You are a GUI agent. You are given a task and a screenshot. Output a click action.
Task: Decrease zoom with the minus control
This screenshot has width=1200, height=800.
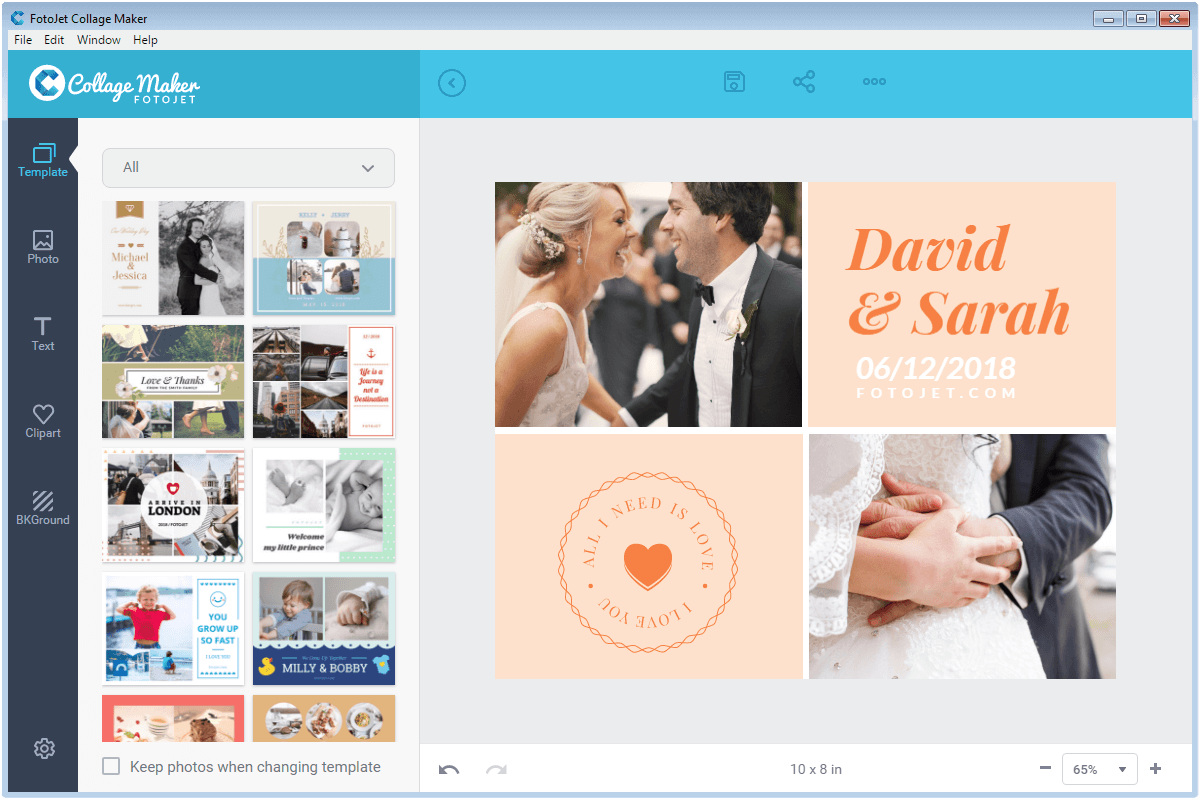click(x=1044, y=768)
